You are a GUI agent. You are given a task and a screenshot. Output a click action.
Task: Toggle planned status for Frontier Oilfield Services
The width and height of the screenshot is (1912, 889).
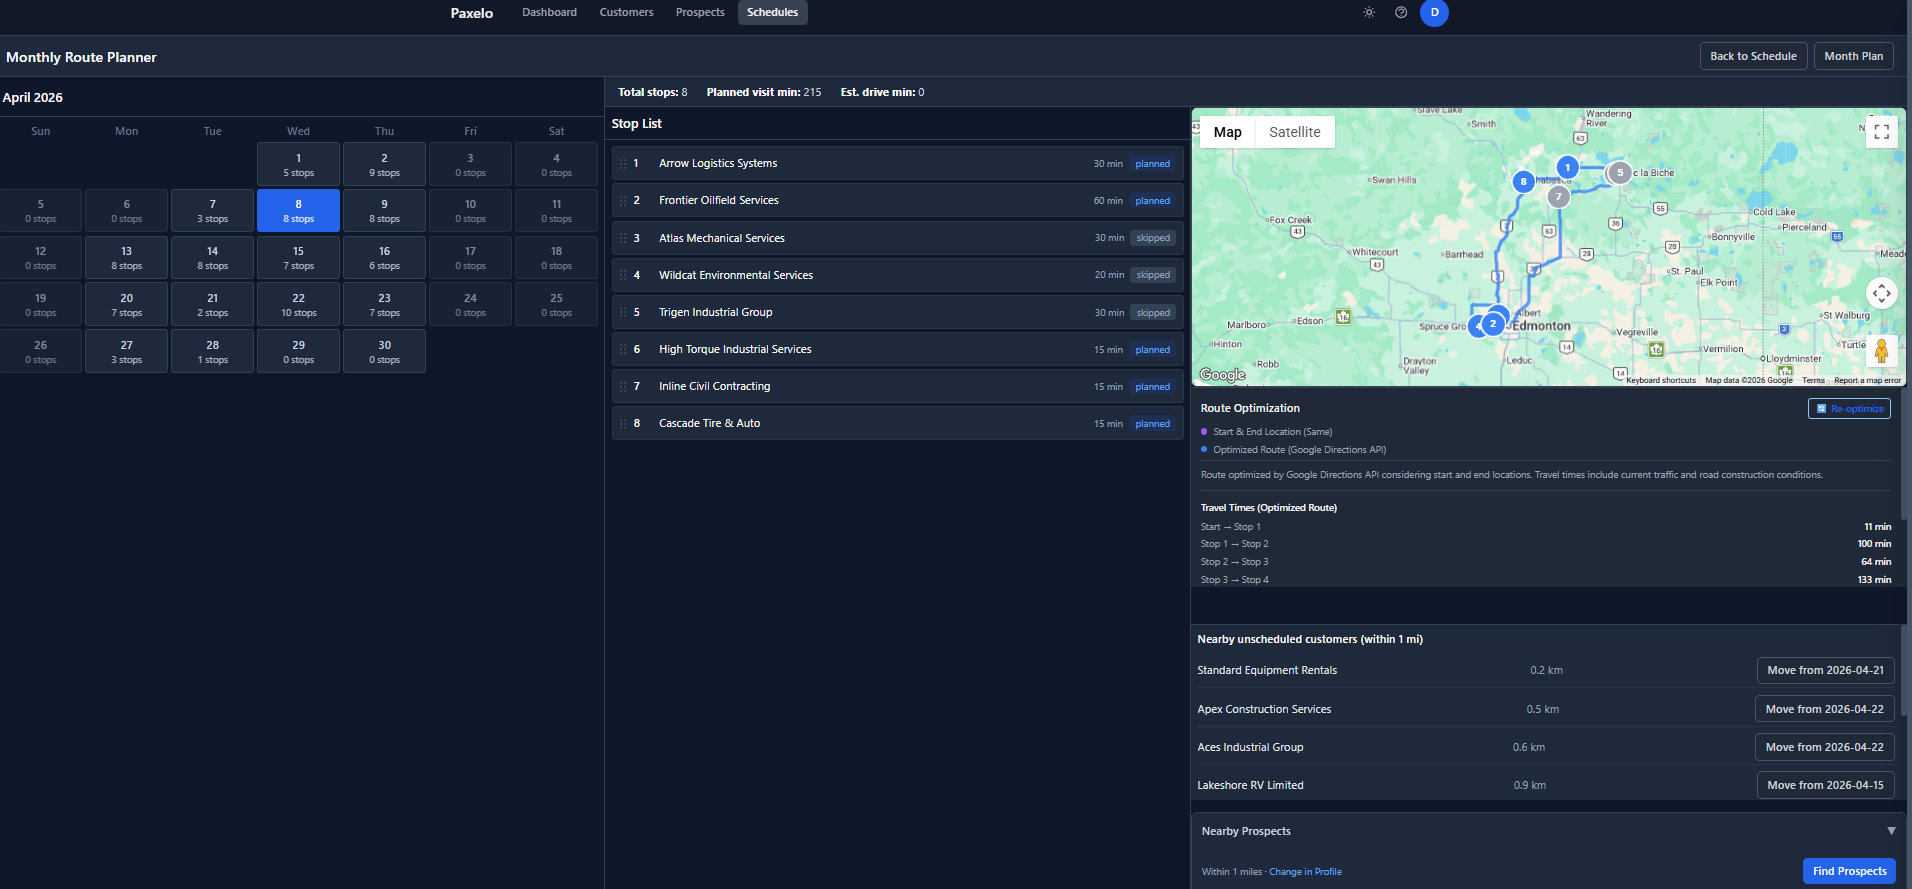(x=1152, y=201)
